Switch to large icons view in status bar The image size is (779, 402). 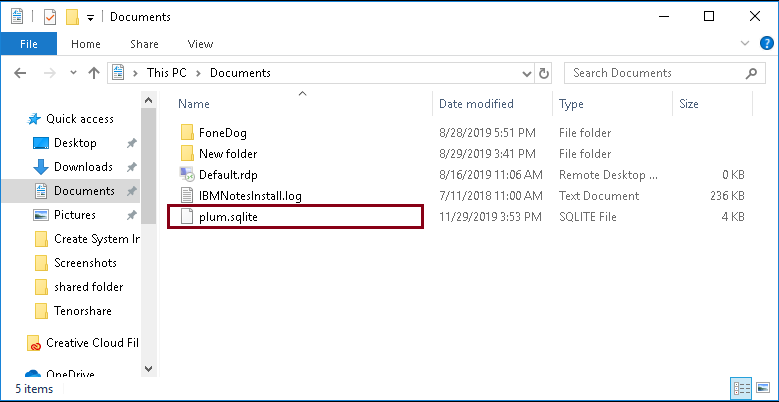(763, 388)
